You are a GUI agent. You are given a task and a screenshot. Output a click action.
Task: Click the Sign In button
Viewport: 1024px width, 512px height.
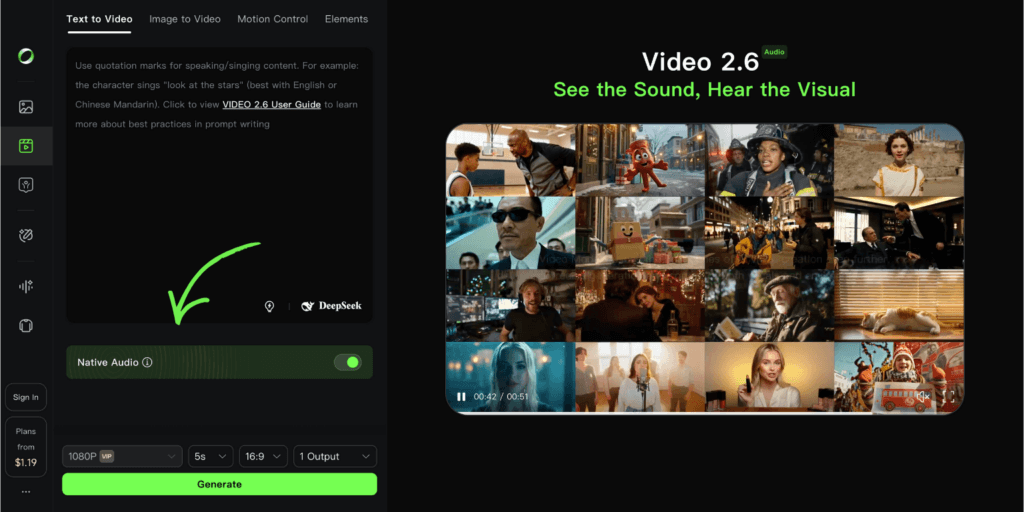(x=26, y=397)
